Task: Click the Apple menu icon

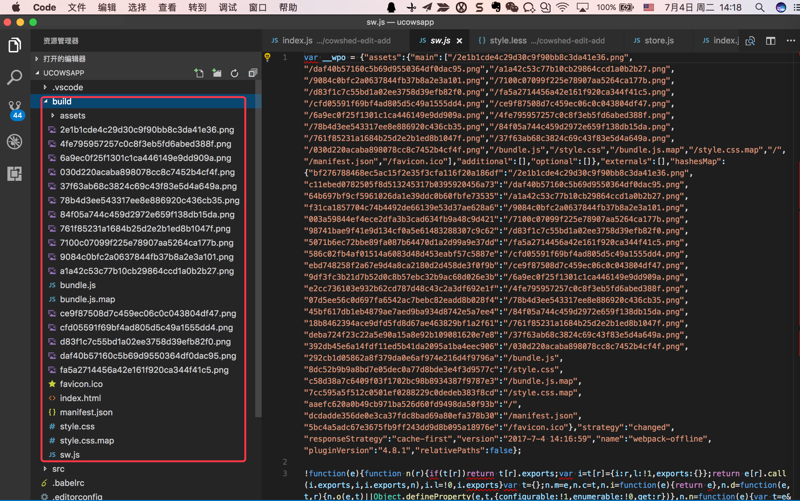Action: point(16,7)
